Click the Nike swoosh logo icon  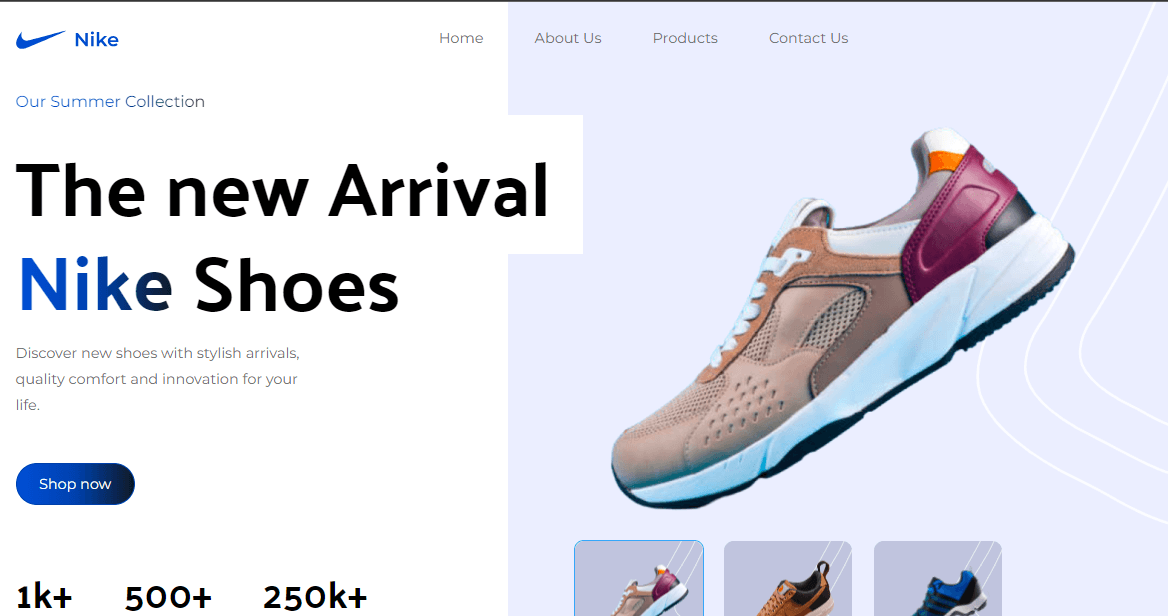click(40, 39)
